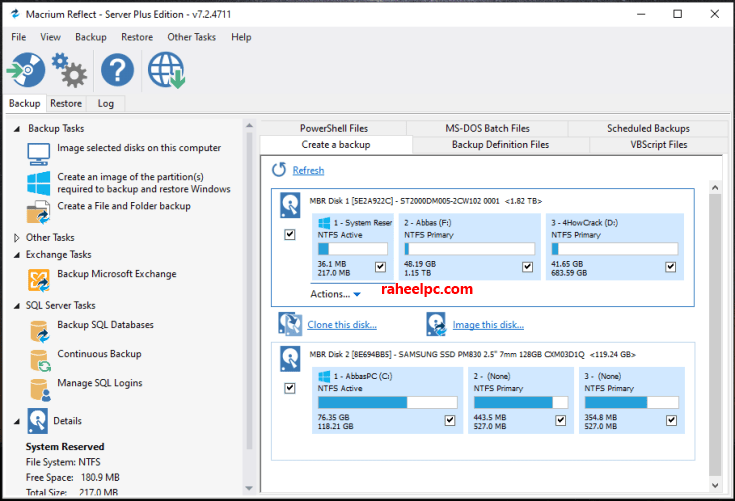Viewport: 735px width, 501px height.
Task: Open settings via the gears toolbar icon
Action: pos(69,70)
